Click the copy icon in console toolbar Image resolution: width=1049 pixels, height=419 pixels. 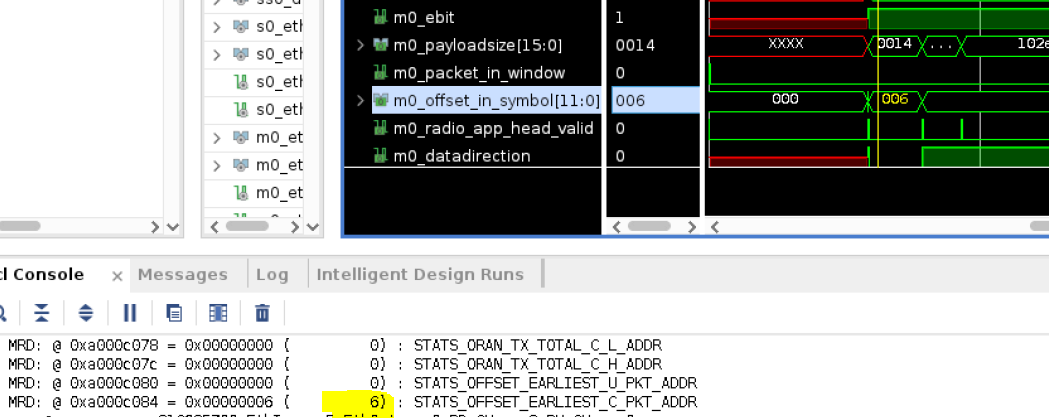[174, 313]
